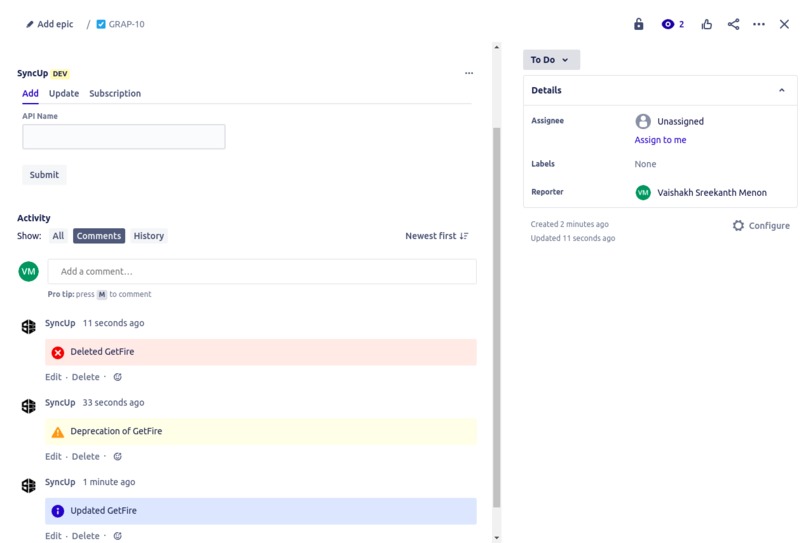Click the DEV lozenge beside SyncUp
Image resolution: width=806 pixels, height=543 pixels.
tap(60, 74)
